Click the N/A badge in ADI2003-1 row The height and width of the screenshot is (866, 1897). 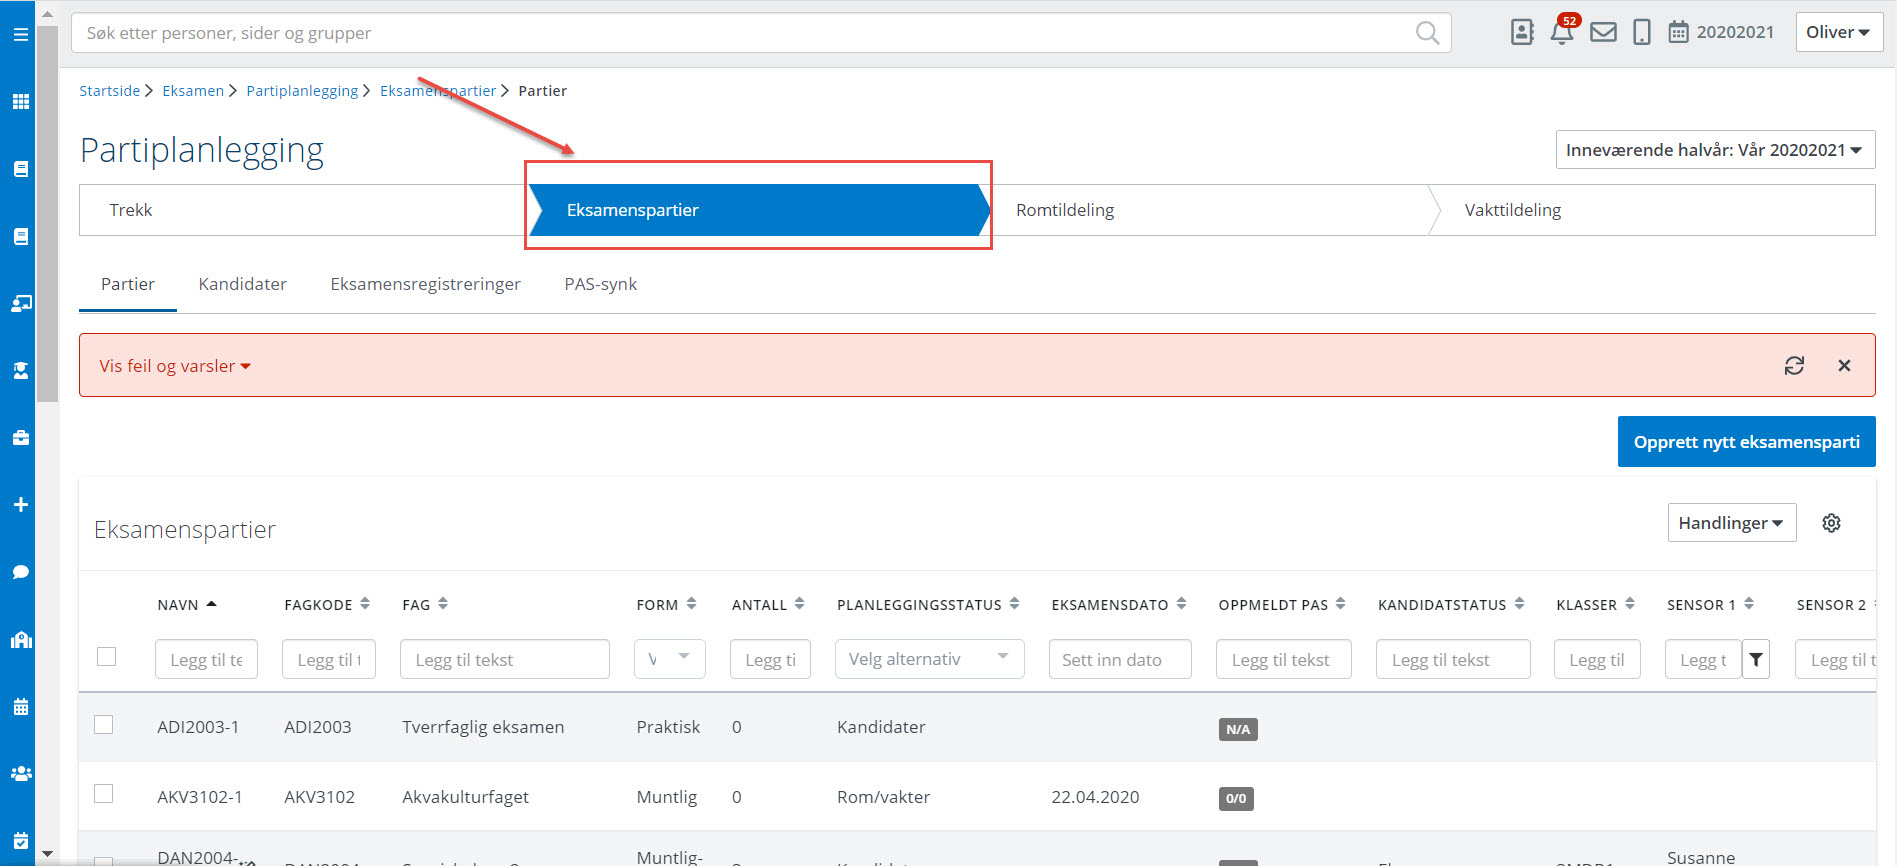click(x=1237, y=729)
